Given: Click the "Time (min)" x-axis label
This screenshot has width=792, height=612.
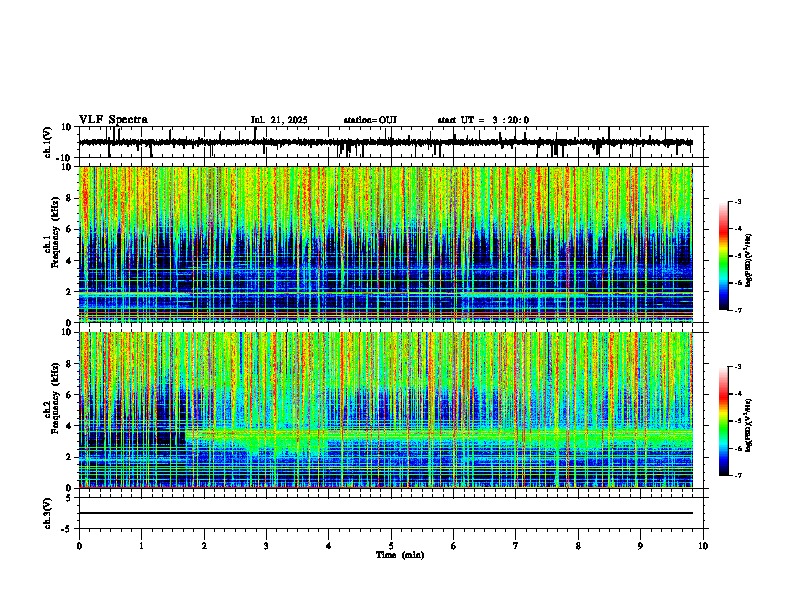Looking at the screenshot, I should pos(400,555).
